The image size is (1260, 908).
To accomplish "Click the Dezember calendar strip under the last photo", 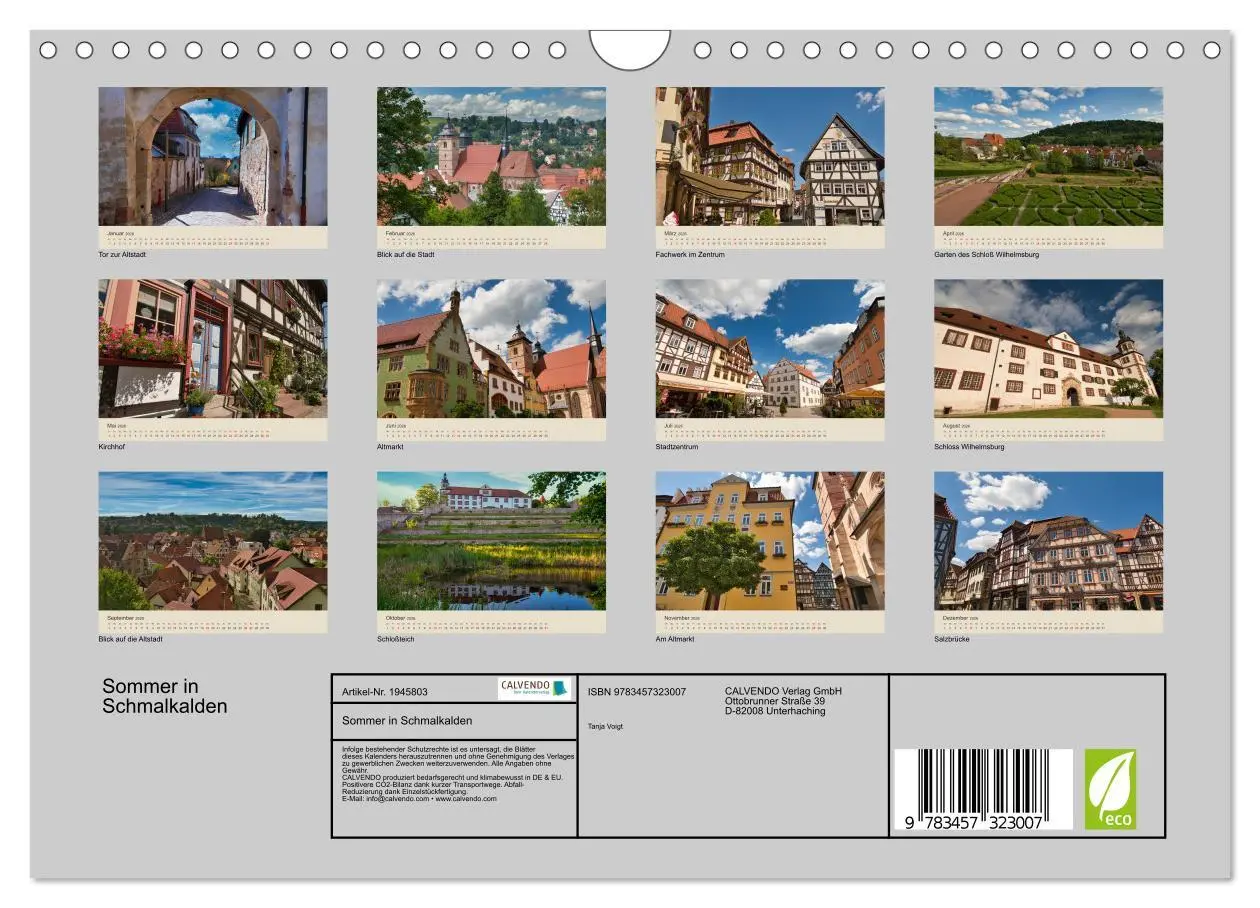I will [x=1048, y=621].
